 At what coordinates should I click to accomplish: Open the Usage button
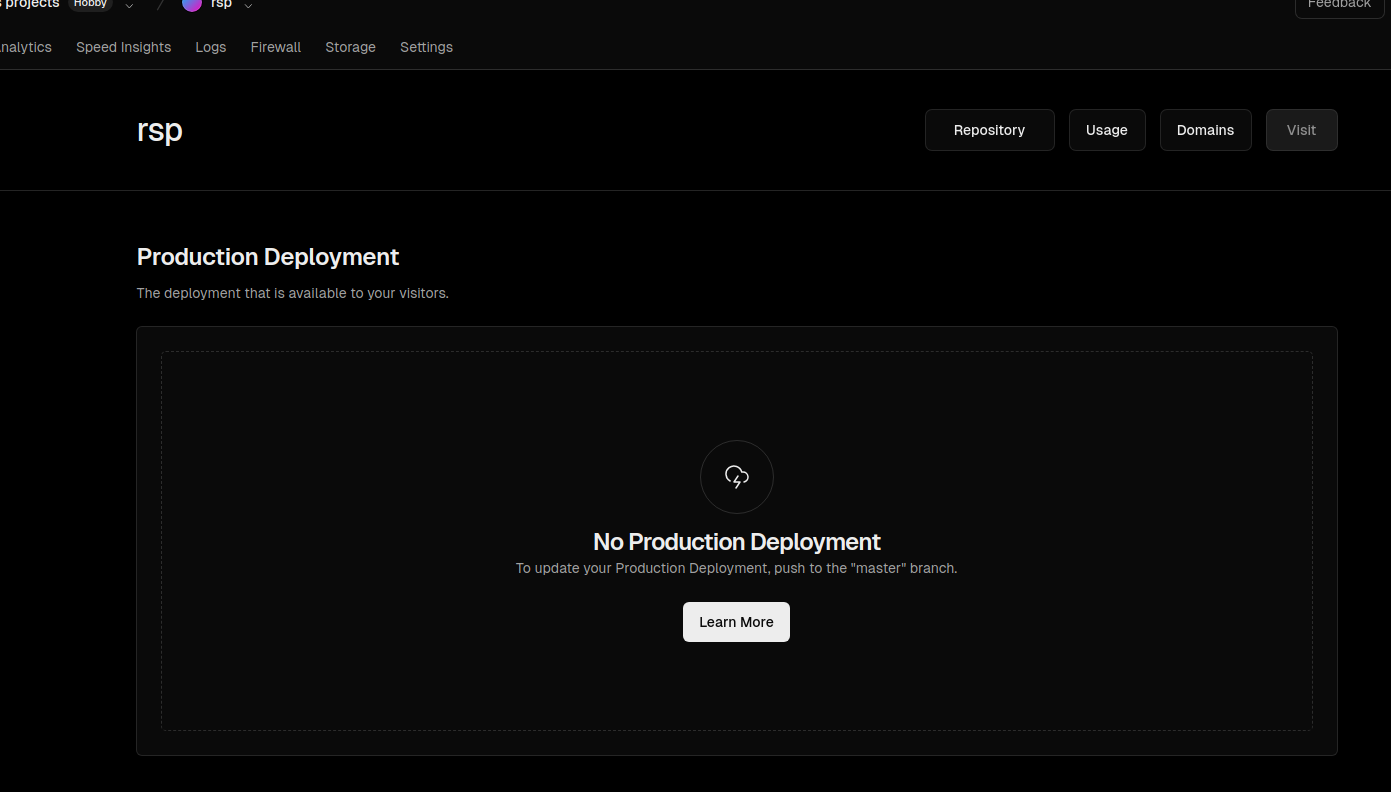point(1106,130)
